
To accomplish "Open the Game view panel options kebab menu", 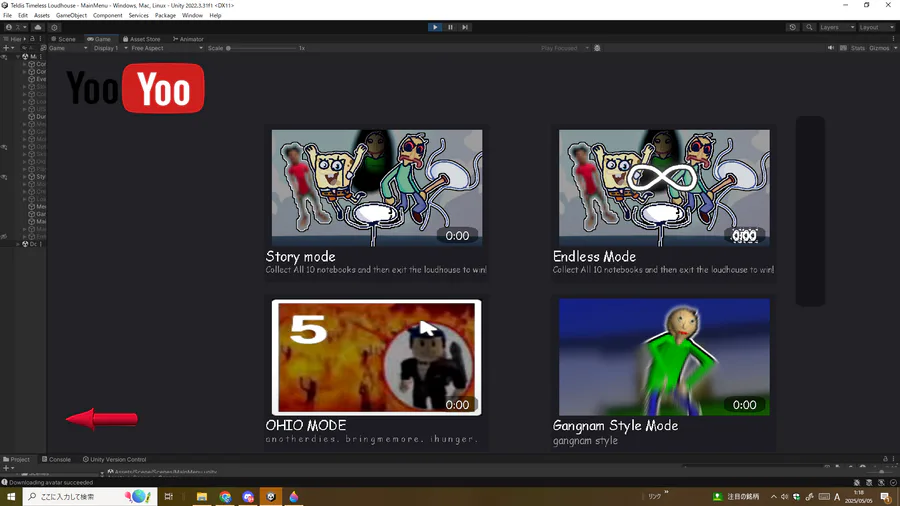I will (x=894, y=39).
